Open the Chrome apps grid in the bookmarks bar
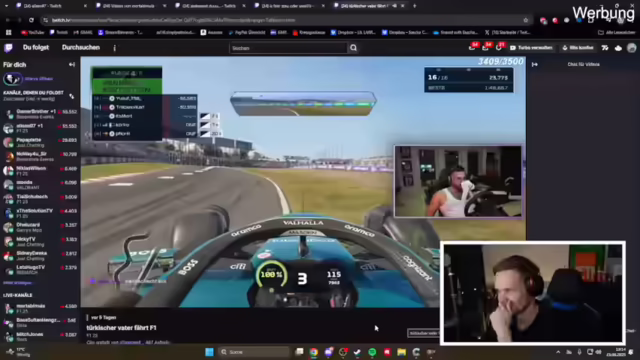 (x=9, y=32)
